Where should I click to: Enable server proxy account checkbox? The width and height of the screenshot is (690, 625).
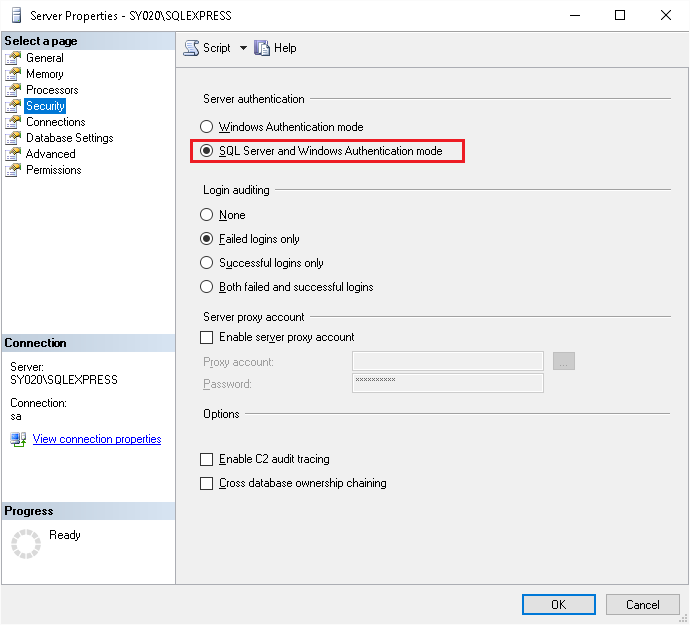(206, 338)
